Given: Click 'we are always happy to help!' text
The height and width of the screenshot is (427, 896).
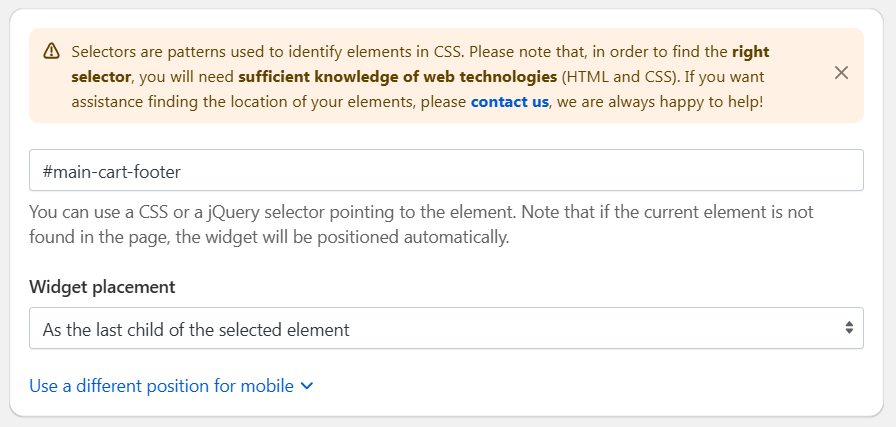Looking at the screenshot, I should click(660, 102).
